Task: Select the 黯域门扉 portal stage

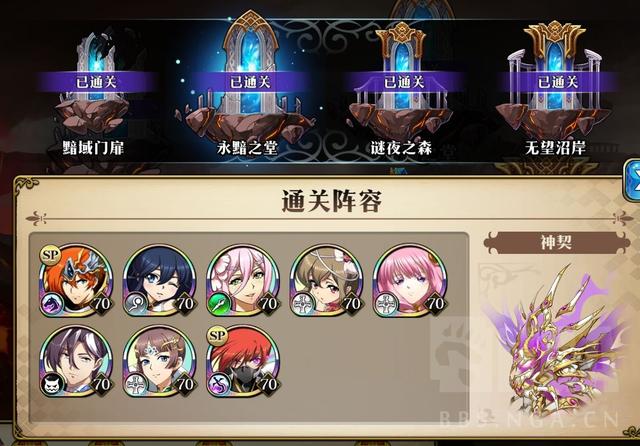Action: [93, 94]
